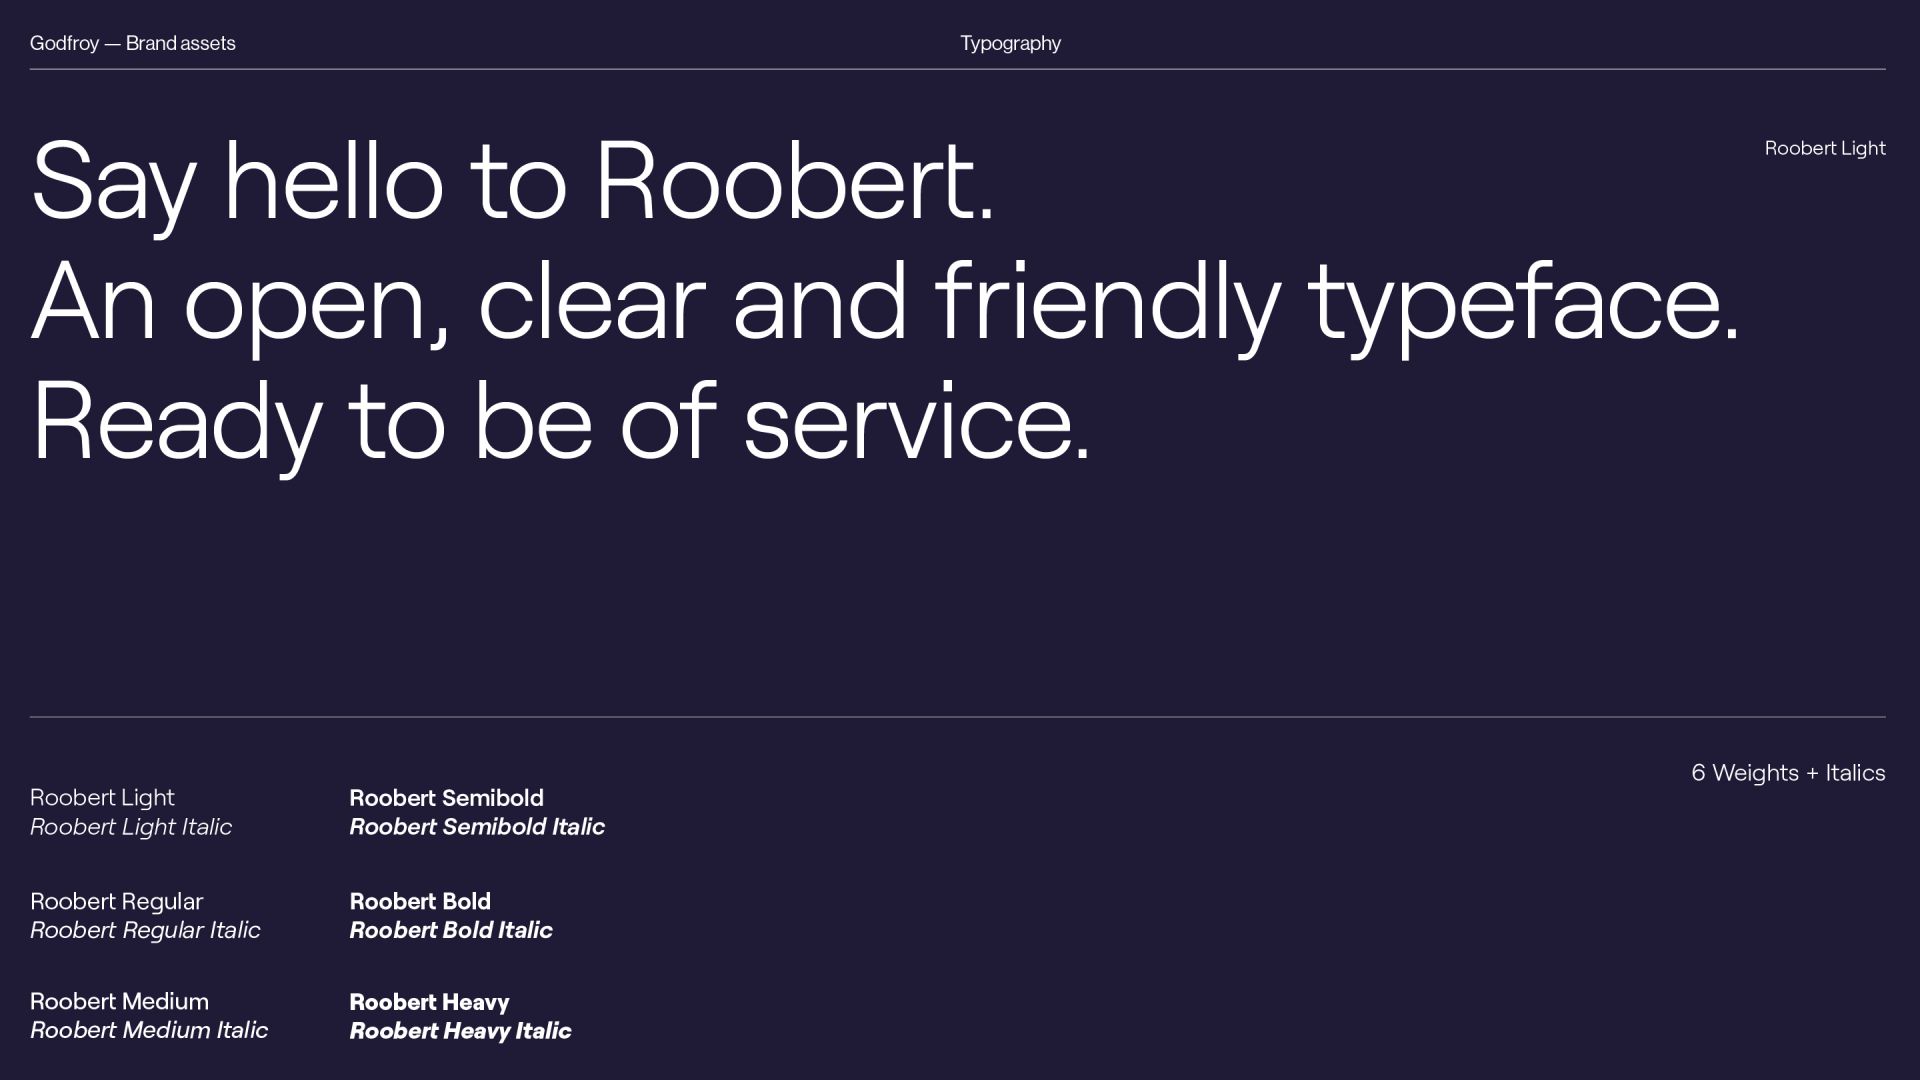Select the Roobert Medium weight sample
Viewport: 1920px width, 1080px height.
point(119,1002)
